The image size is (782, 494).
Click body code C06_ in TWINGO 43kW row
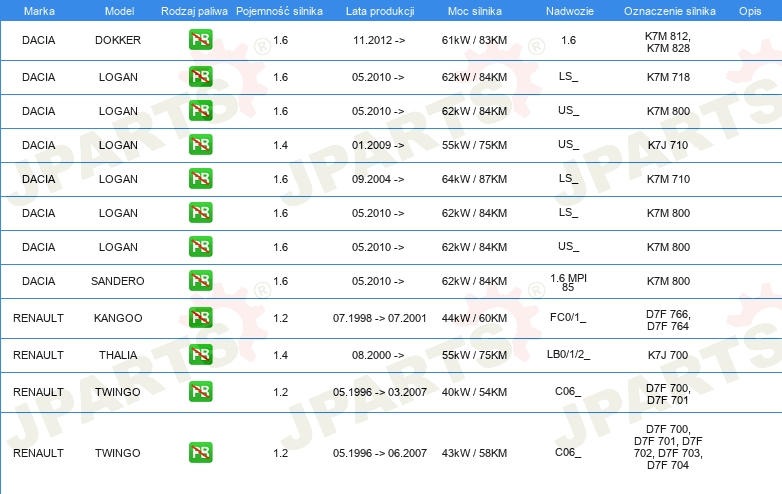point(568,452)
